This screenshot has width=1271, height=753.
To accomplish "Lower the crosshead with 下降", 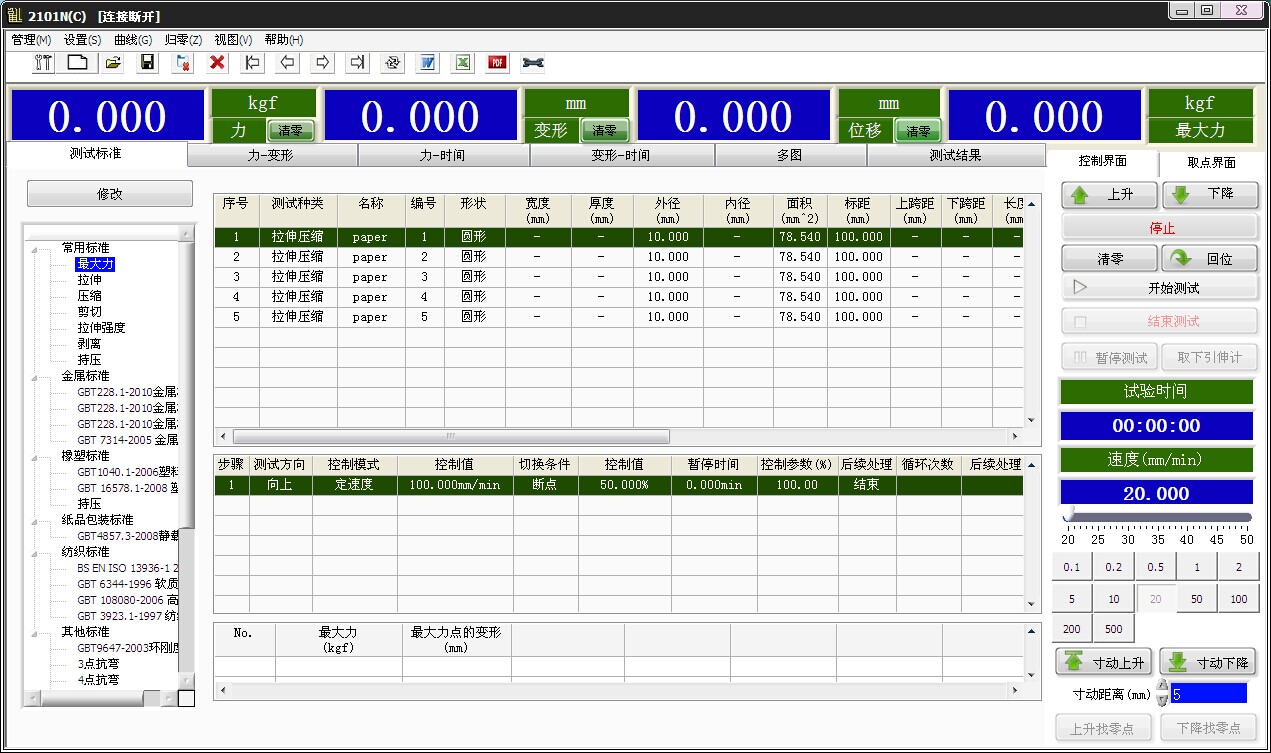I will pos(1210,195).
